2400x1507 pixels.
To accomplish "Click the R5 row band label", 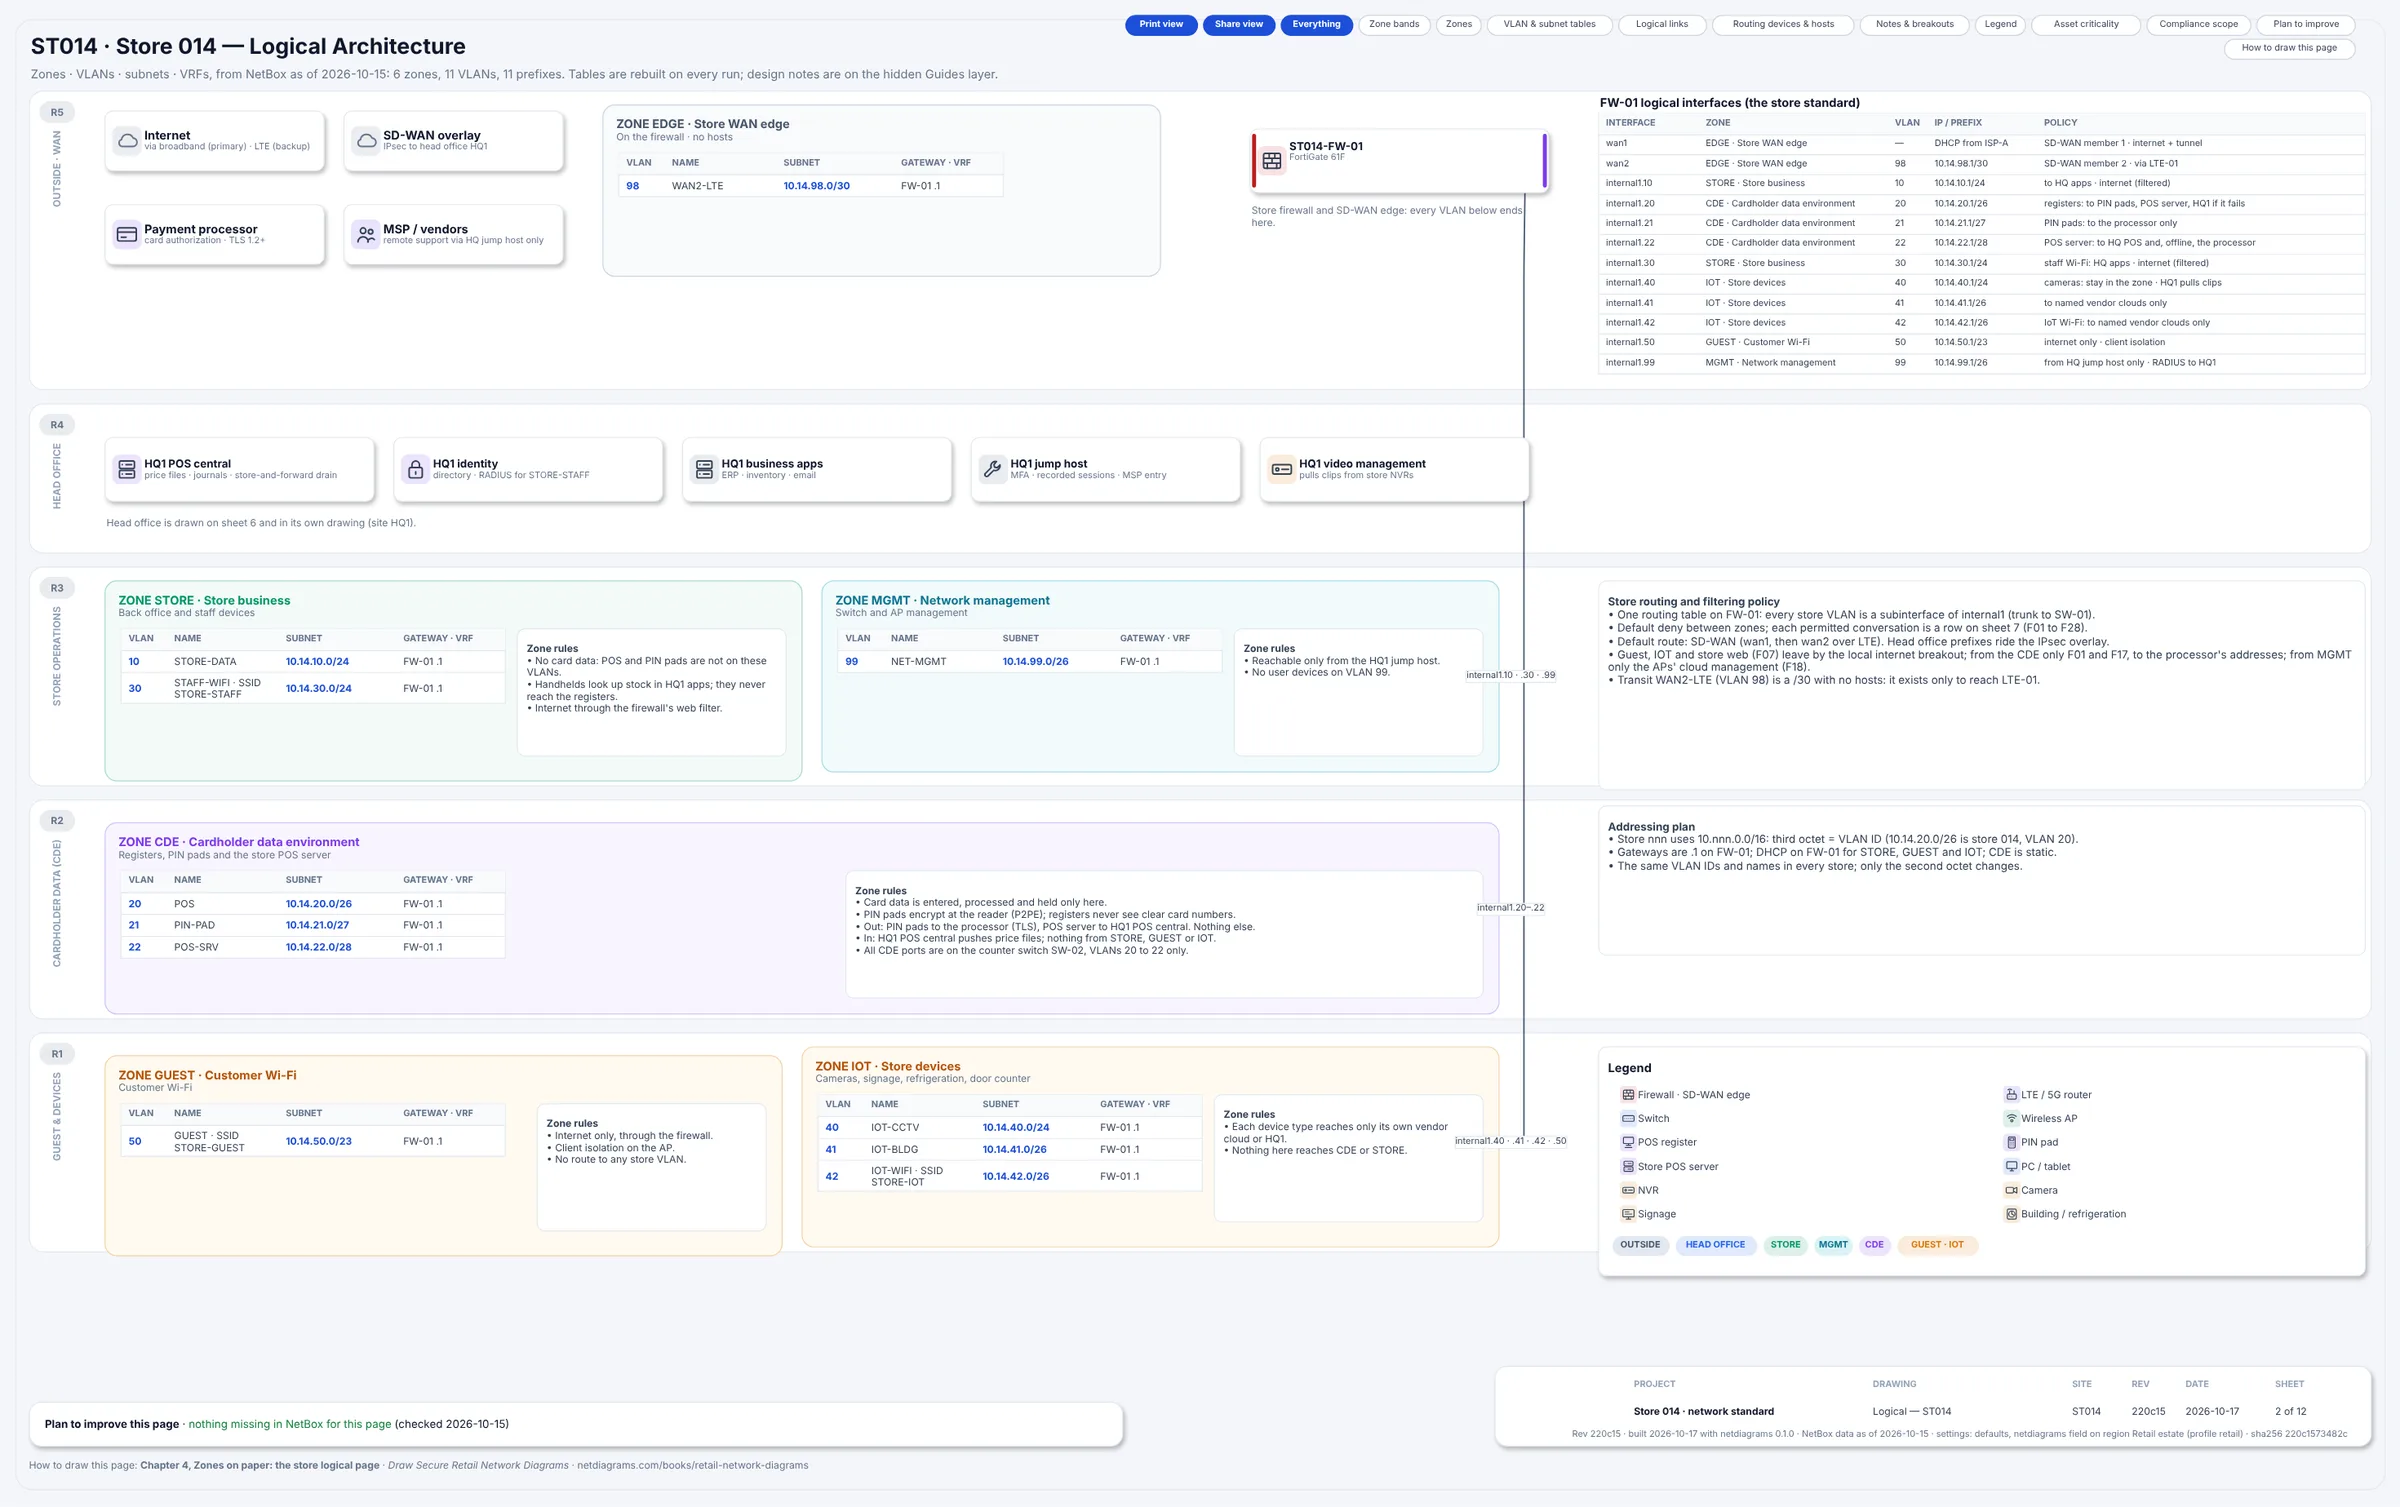I will 57,113.
